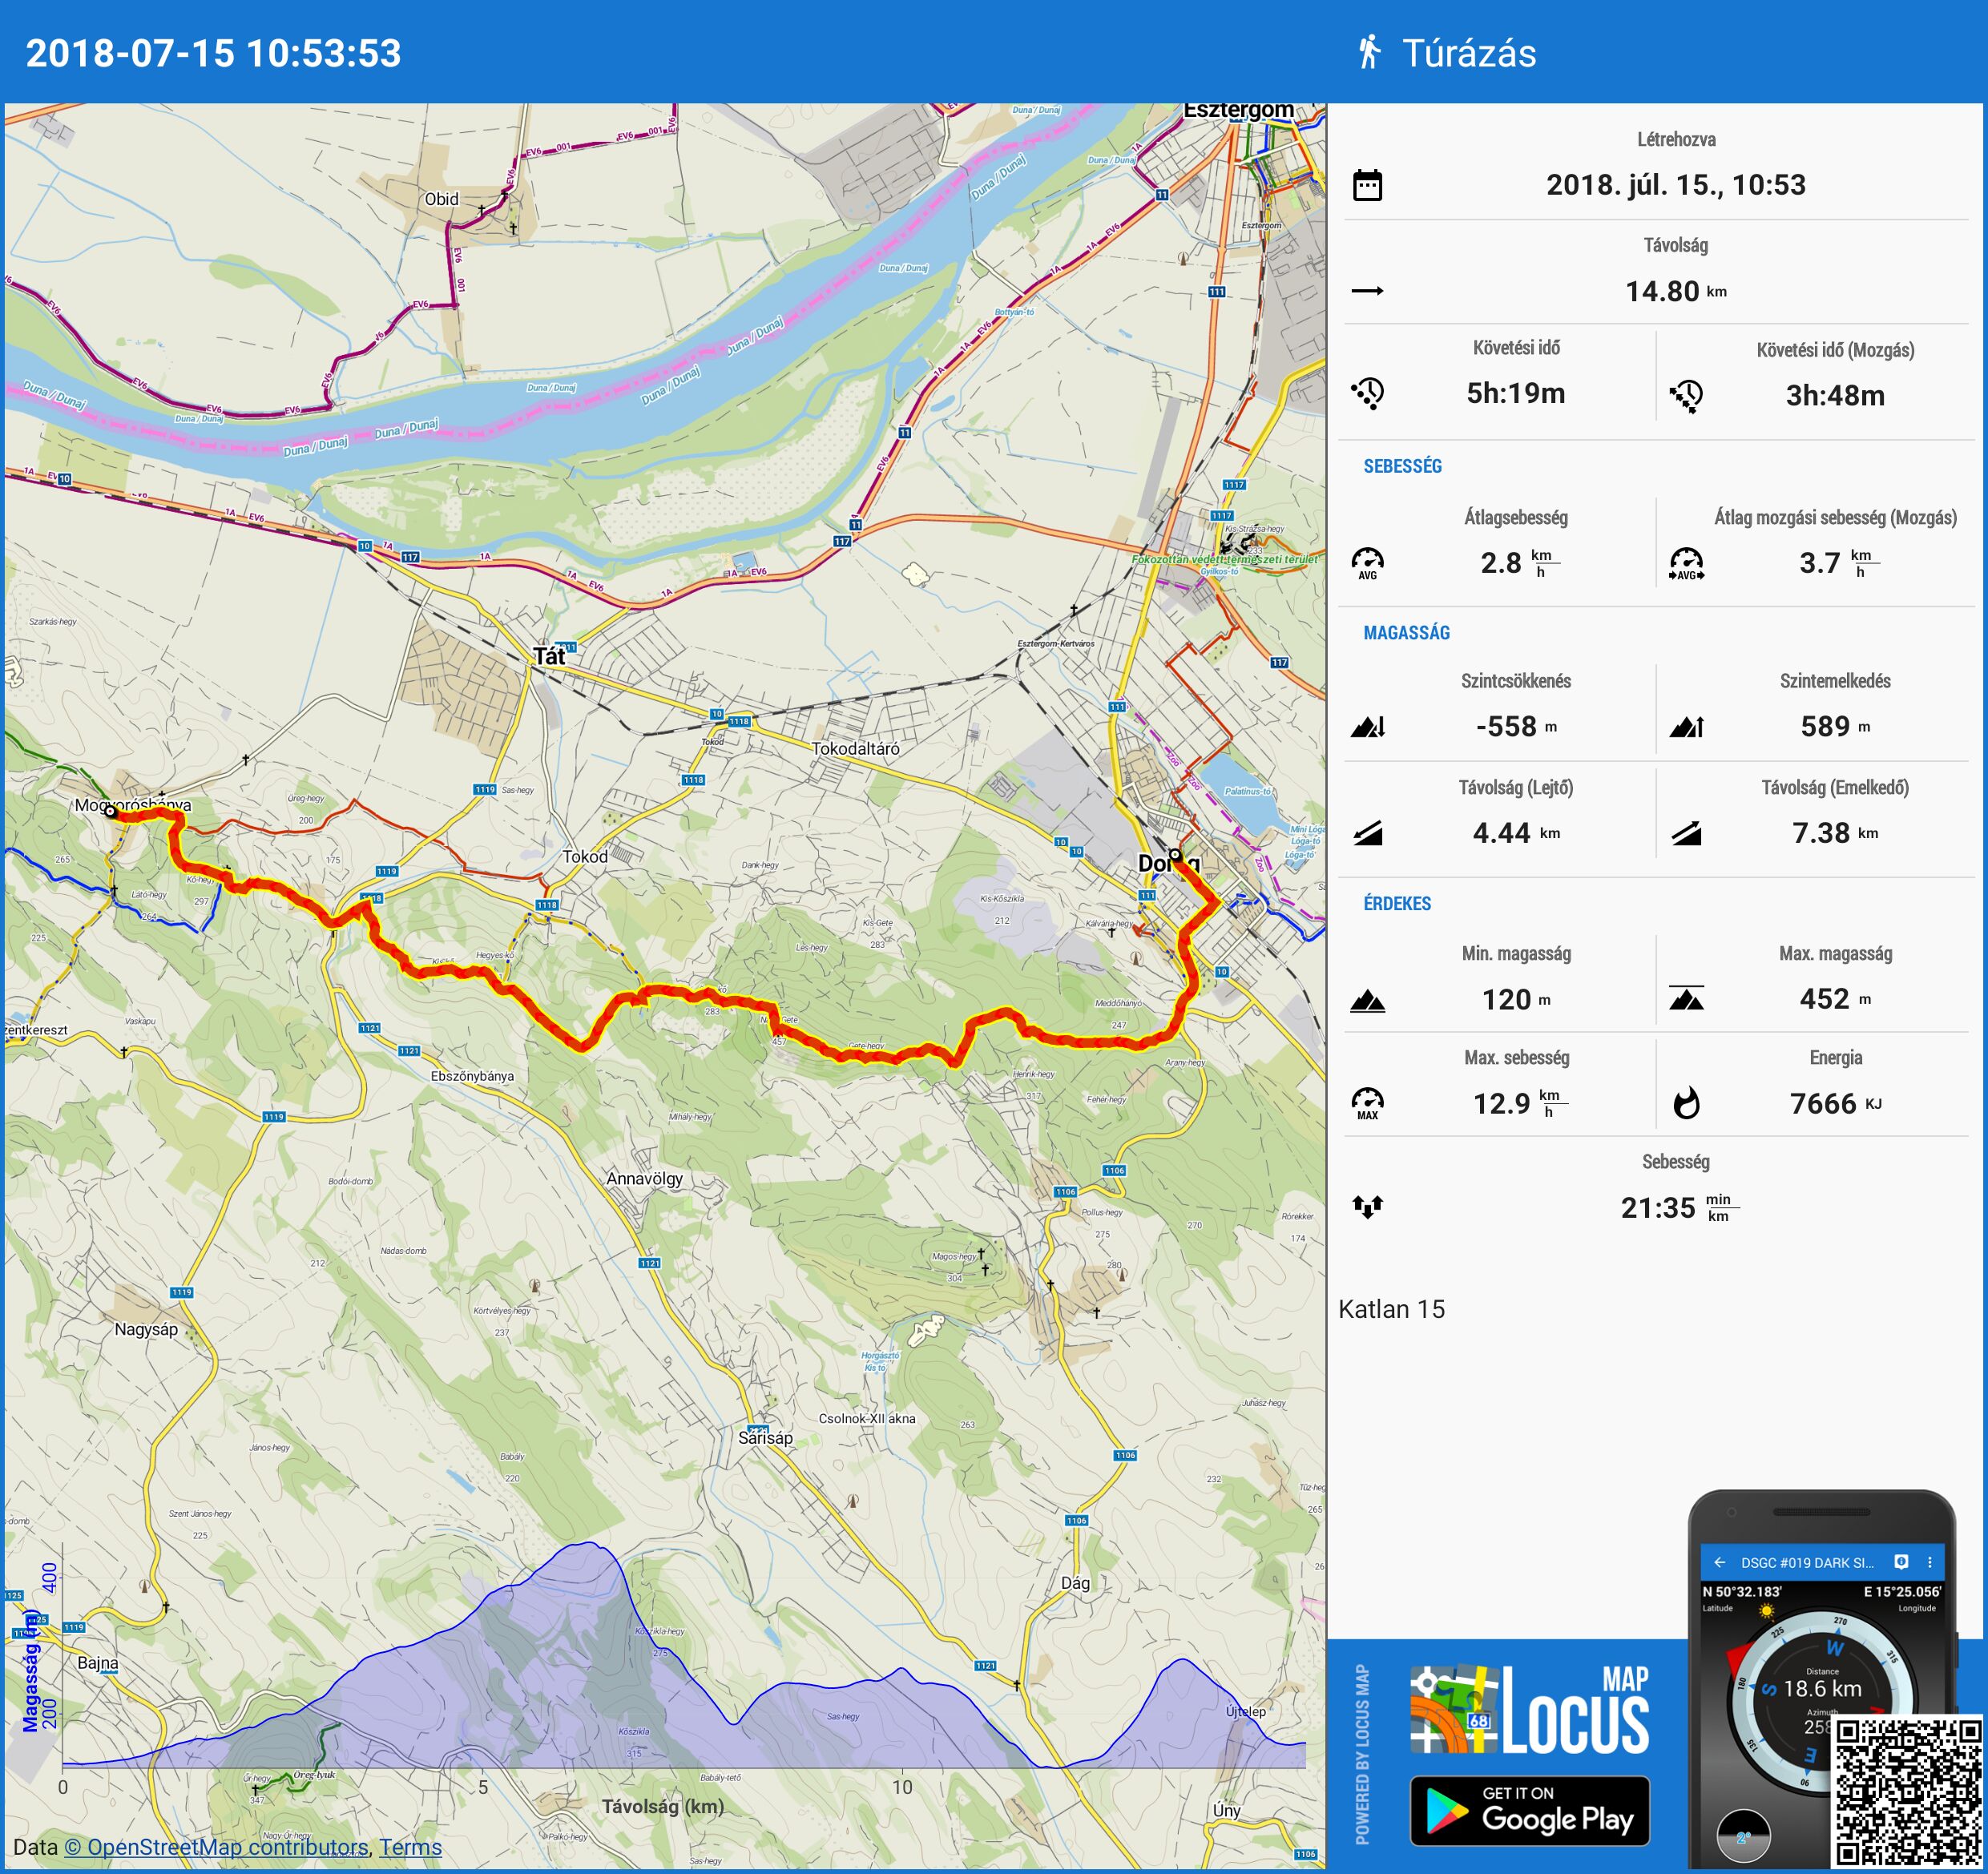The height and width of the screenshot is (1874, 1988).
Task: Open the OpenStreetMap contributors link
Action: point(216,1847)
